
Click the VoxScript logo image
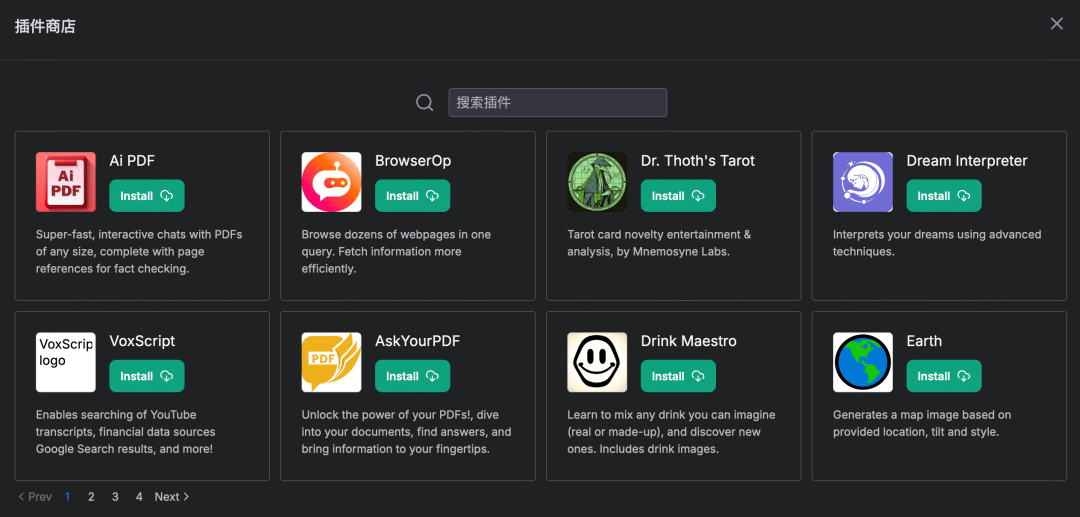click(x=65, y=362)
